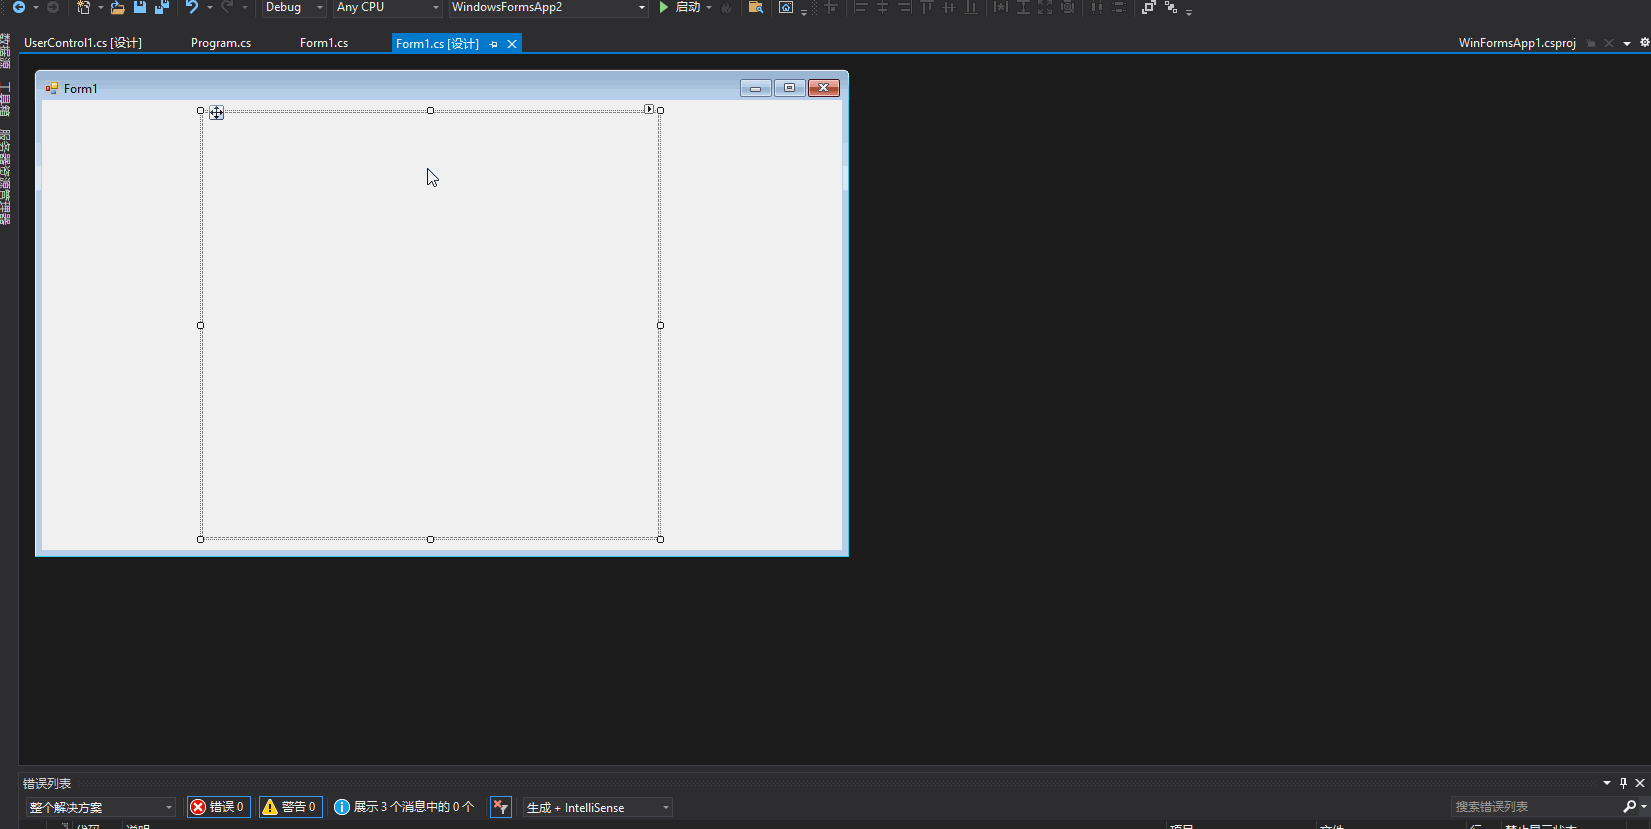Pin the 错误列表 panel
Screen dimensions: 1651x829
tap(1623, 783)
